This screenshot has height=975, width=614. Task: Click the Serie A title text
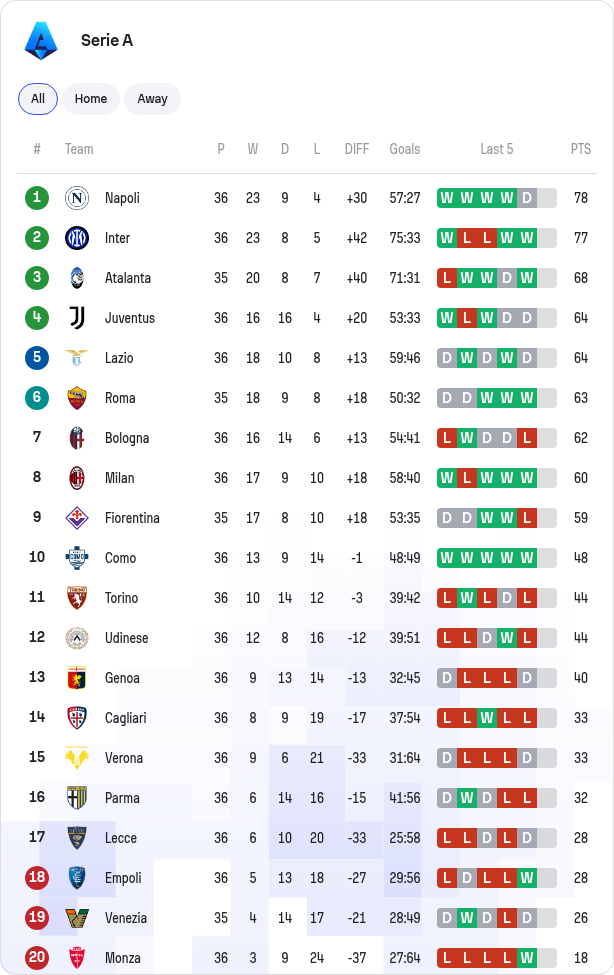pyautogui.click(x=107, y=40)
